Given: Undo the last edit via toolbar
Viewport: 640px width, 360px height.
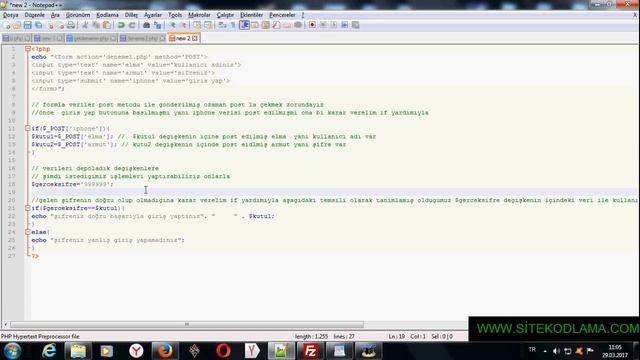Looking at the screenshot, I should point(121,25).
